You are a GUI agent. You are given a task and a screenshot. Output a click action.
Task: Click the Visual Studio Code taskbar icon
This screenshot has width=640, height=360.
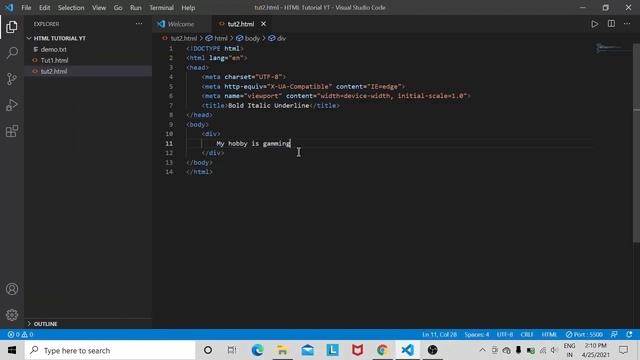click(x=407, y=350)
